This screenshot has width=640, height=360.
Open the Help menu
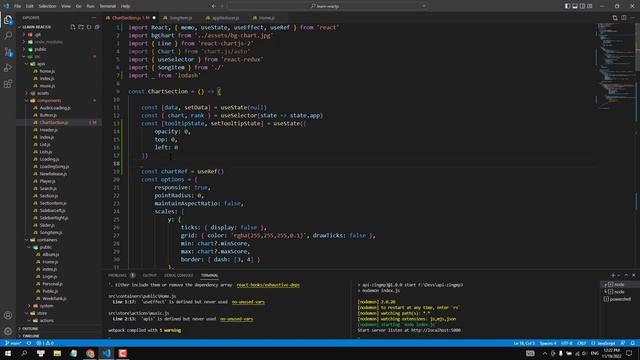[126, 6]
